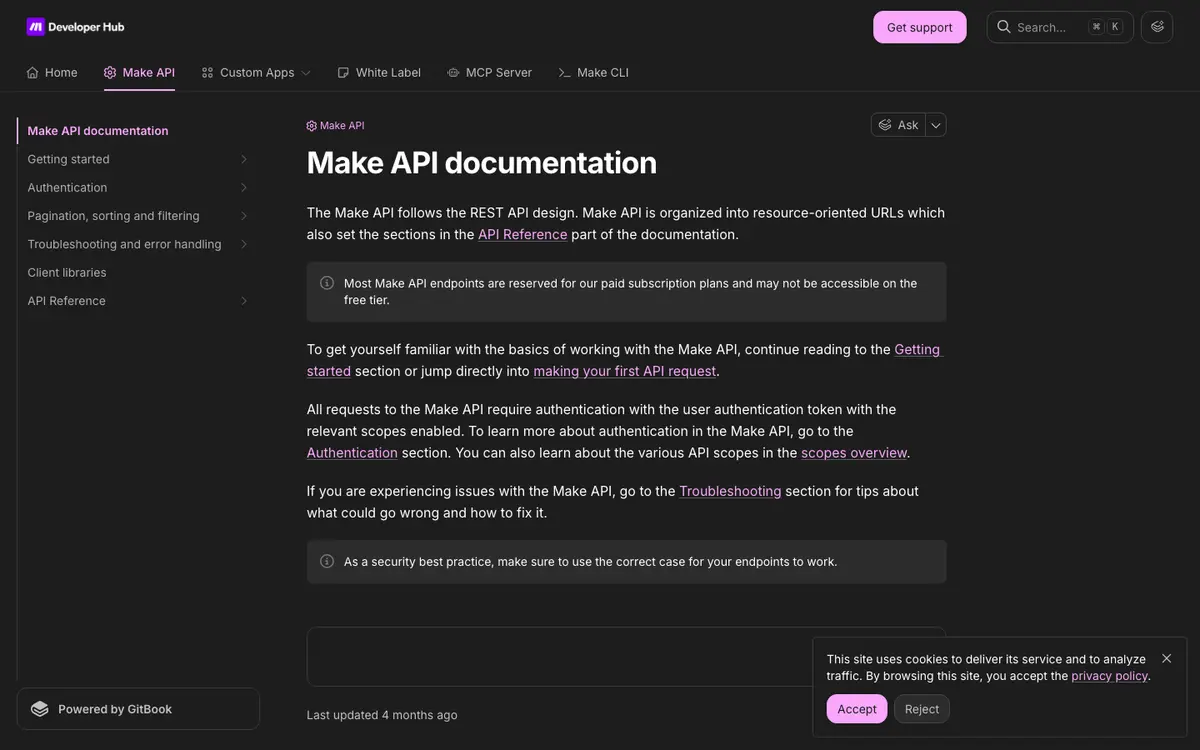
Task: Open the Custom Apps dropdown arrow
Action: 306,73
